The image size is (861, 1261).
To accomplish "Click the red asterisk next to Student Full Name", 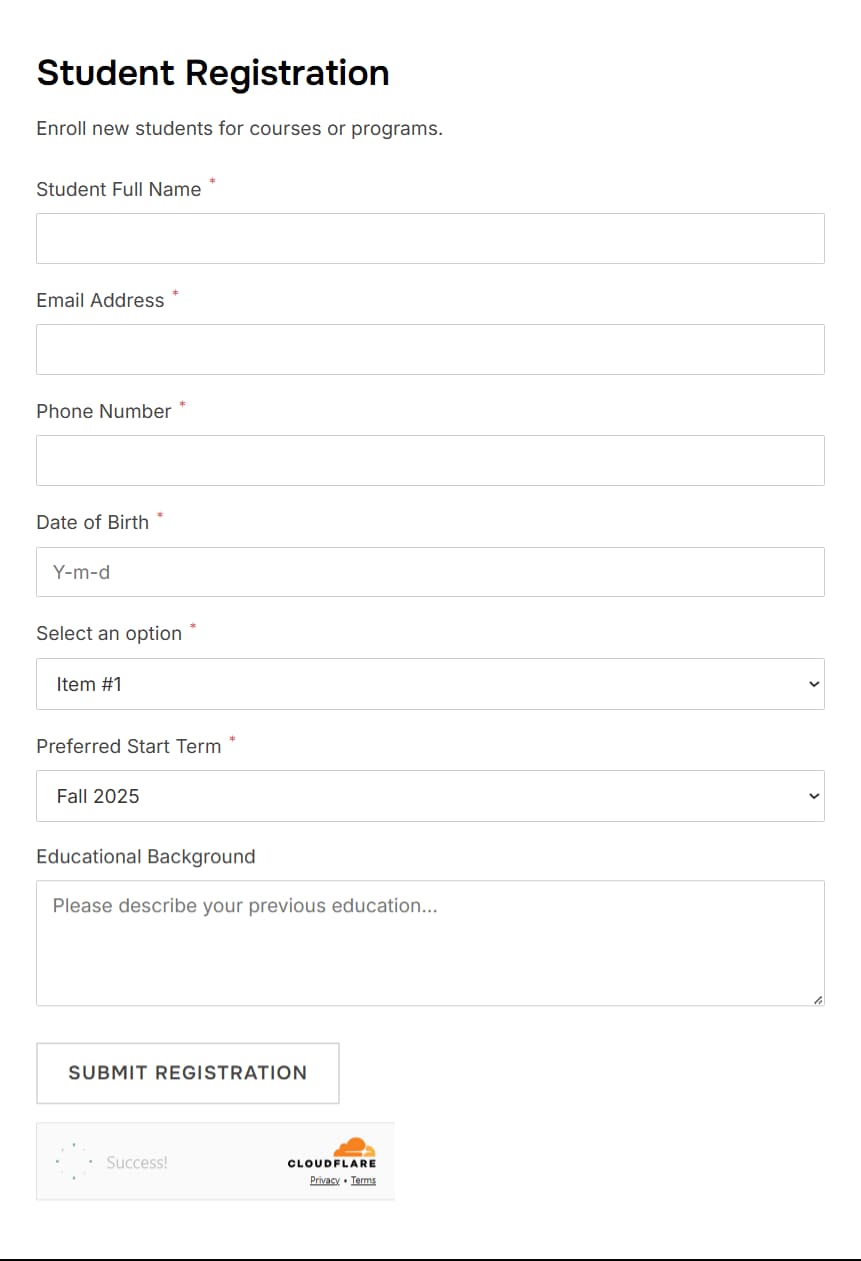I will (212, 182).
